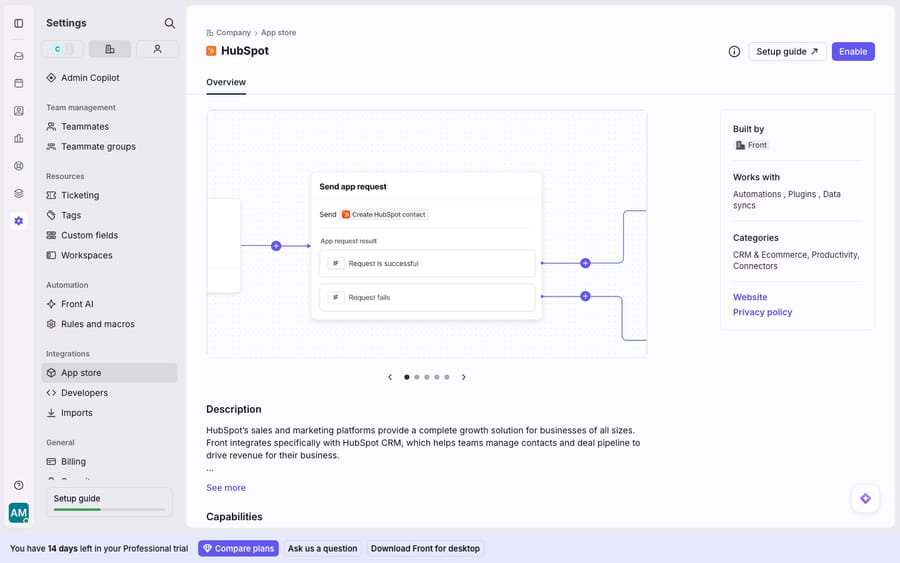Open Developers settings

(109, 393)
